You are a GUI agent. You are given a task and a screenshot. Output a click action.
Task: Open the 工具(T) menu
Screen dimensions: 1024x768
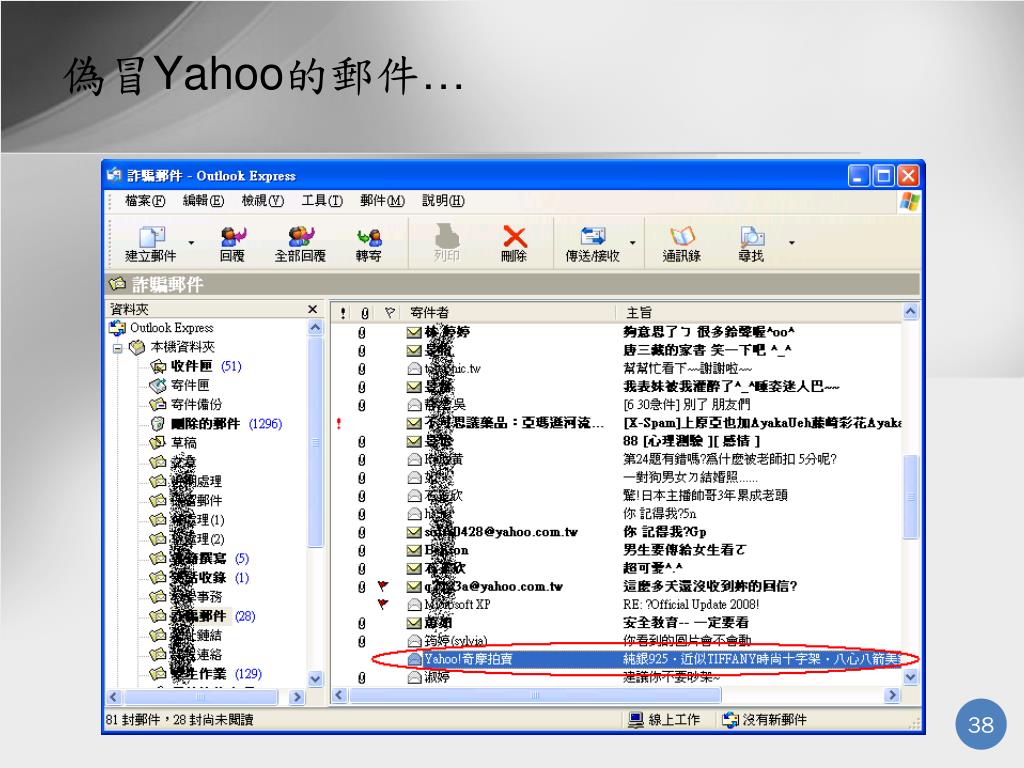(x=322, y=200)
